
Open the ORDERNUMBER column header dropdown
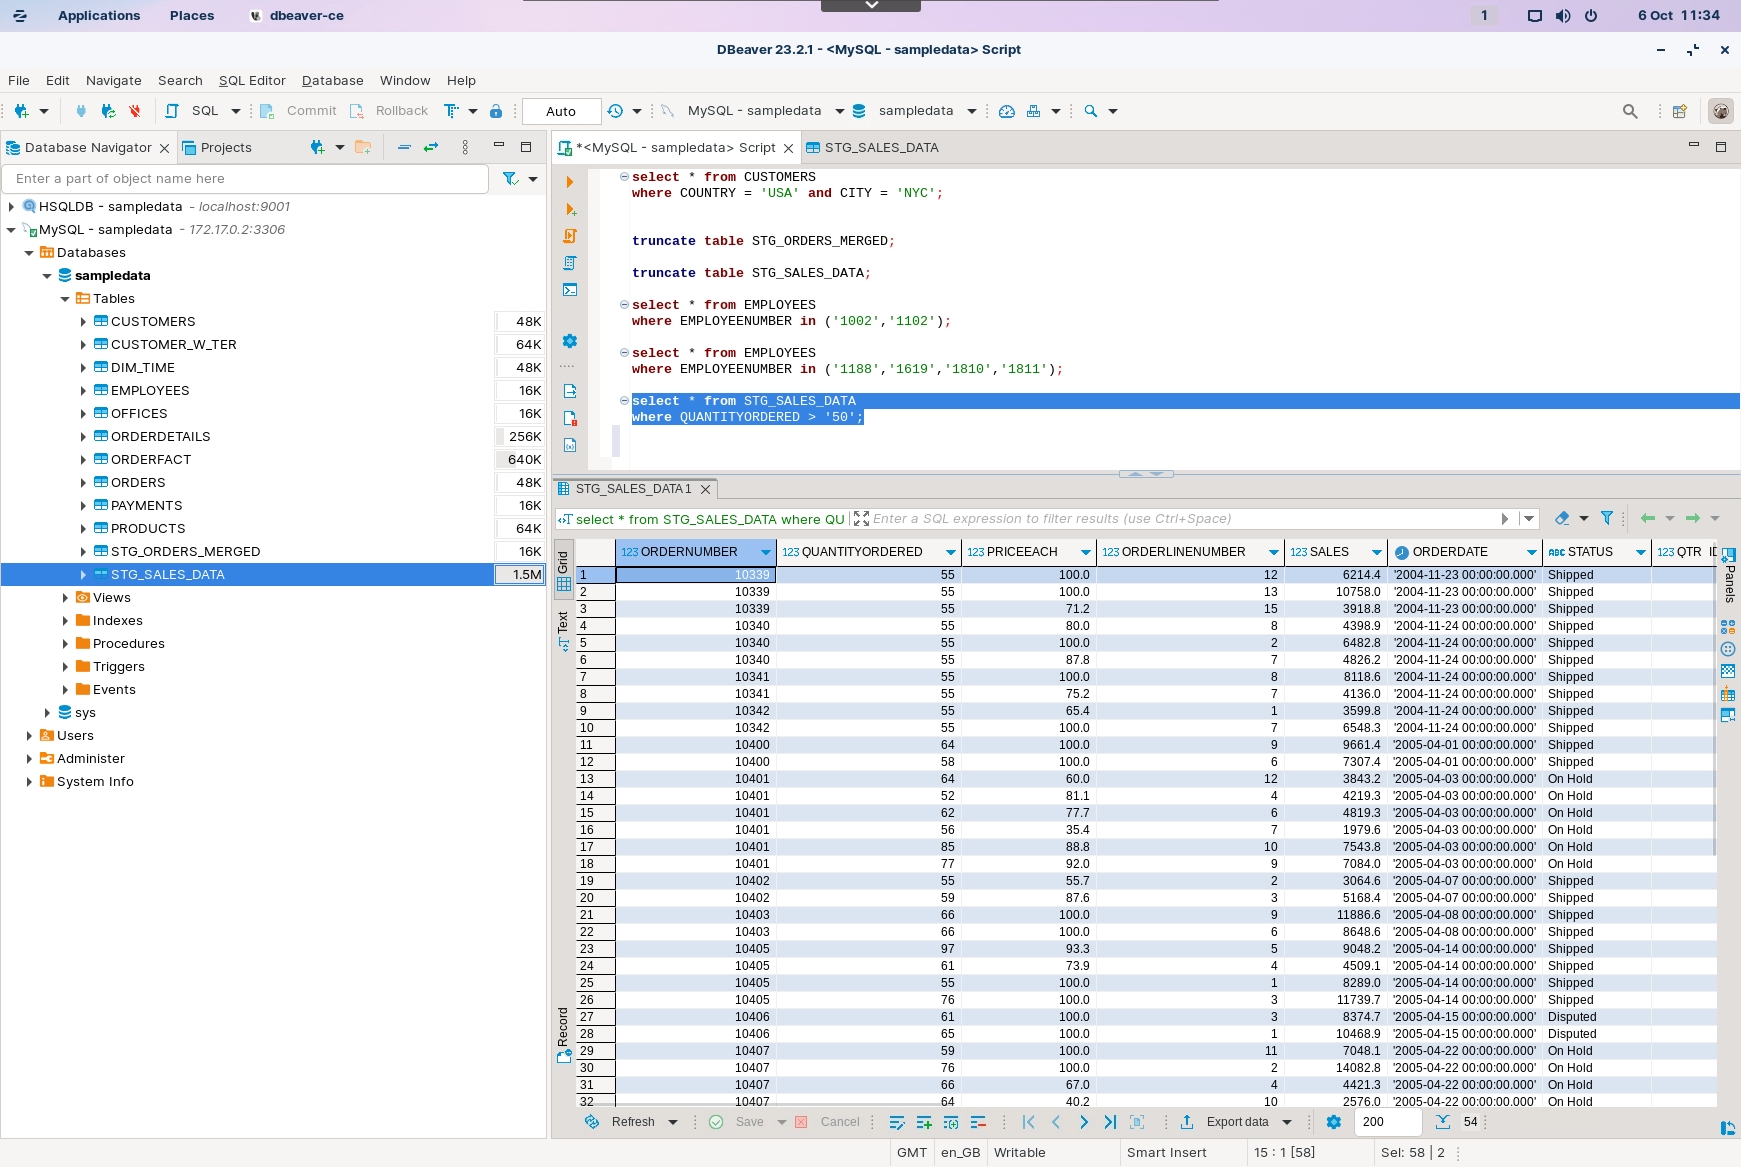[x=766, y=552]
